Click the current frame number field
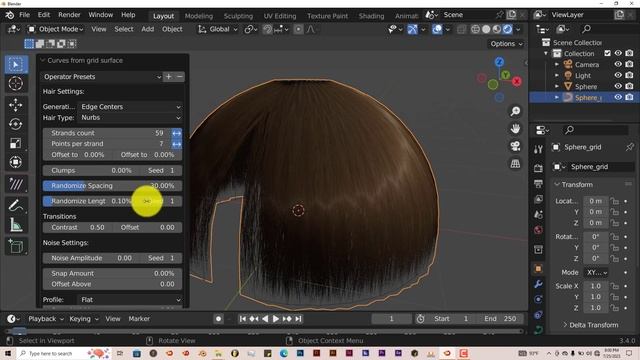This screenshot has height=360, width=640. pyautogui.click(x=391, y=319)
